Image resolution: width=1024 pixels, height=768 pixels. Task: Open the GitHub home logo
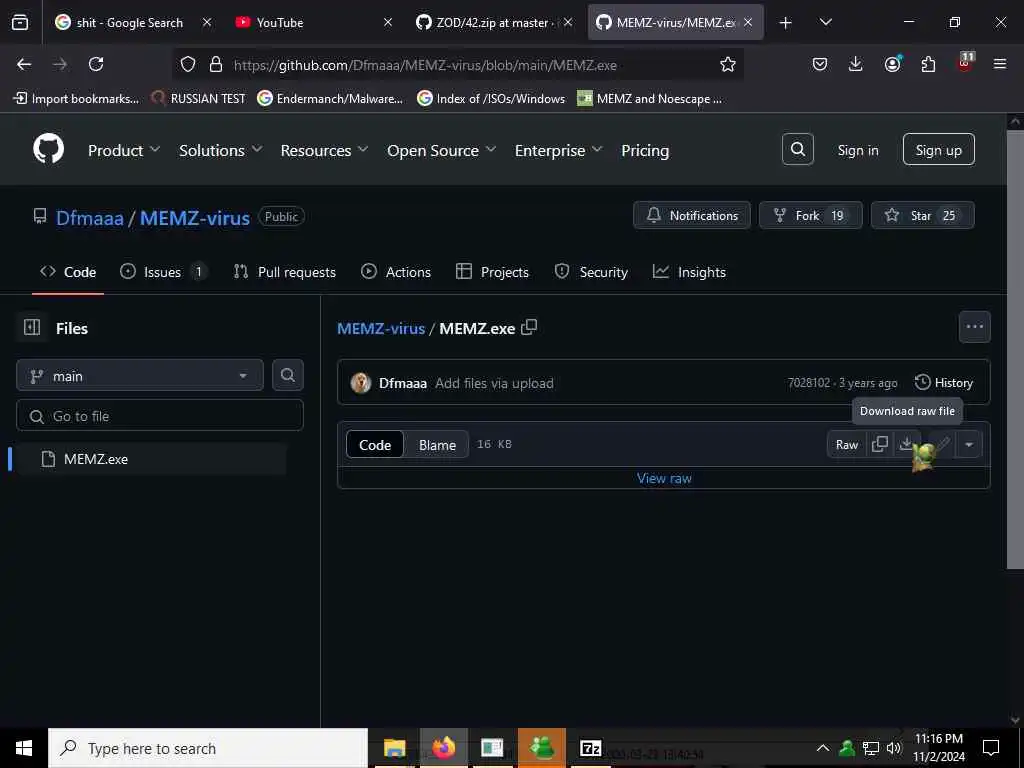click(x=48, y=150)
